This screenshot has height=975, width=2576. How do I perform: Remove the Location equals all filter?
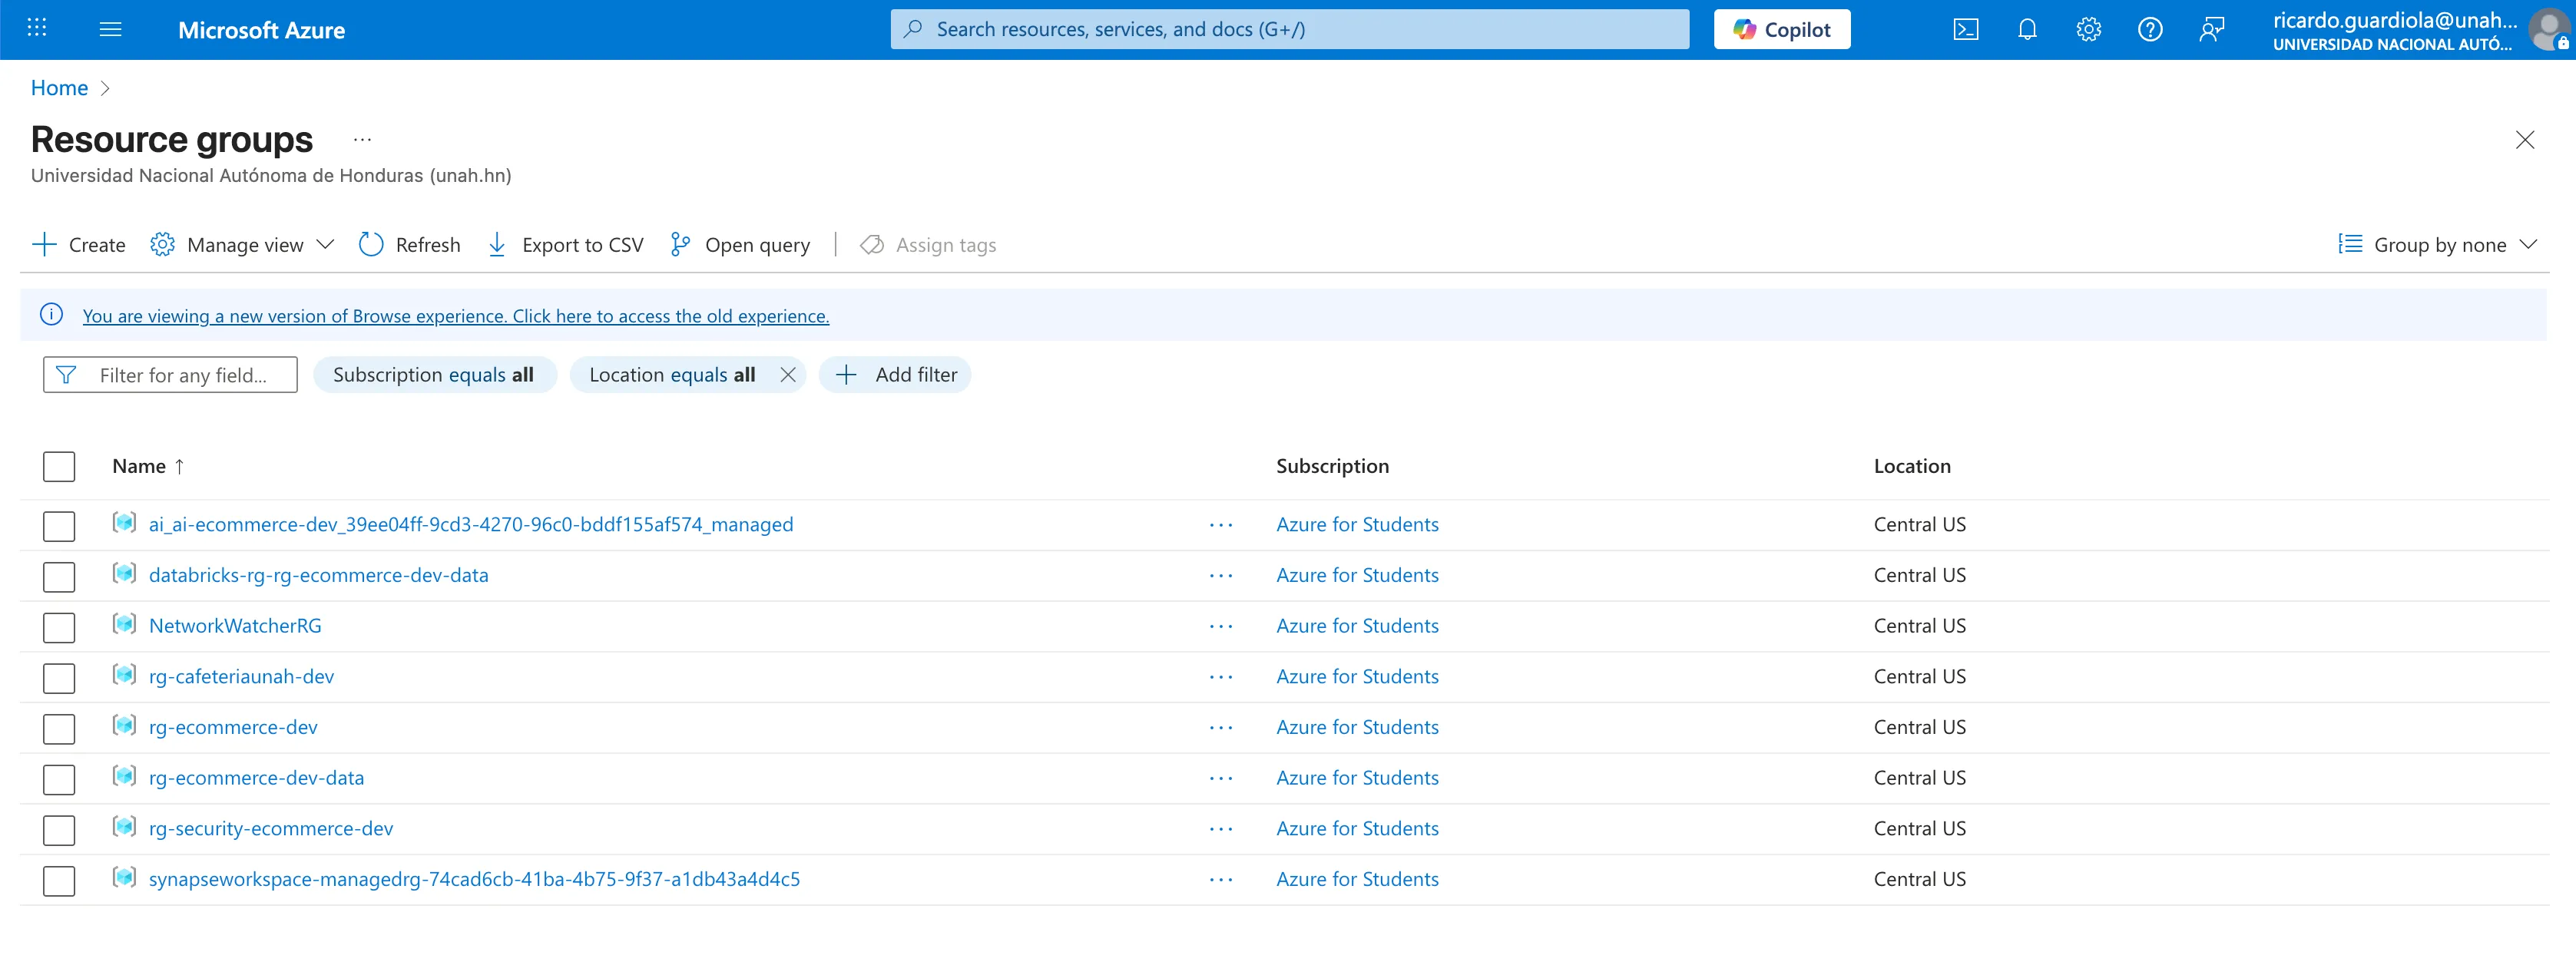pos(788,375)
